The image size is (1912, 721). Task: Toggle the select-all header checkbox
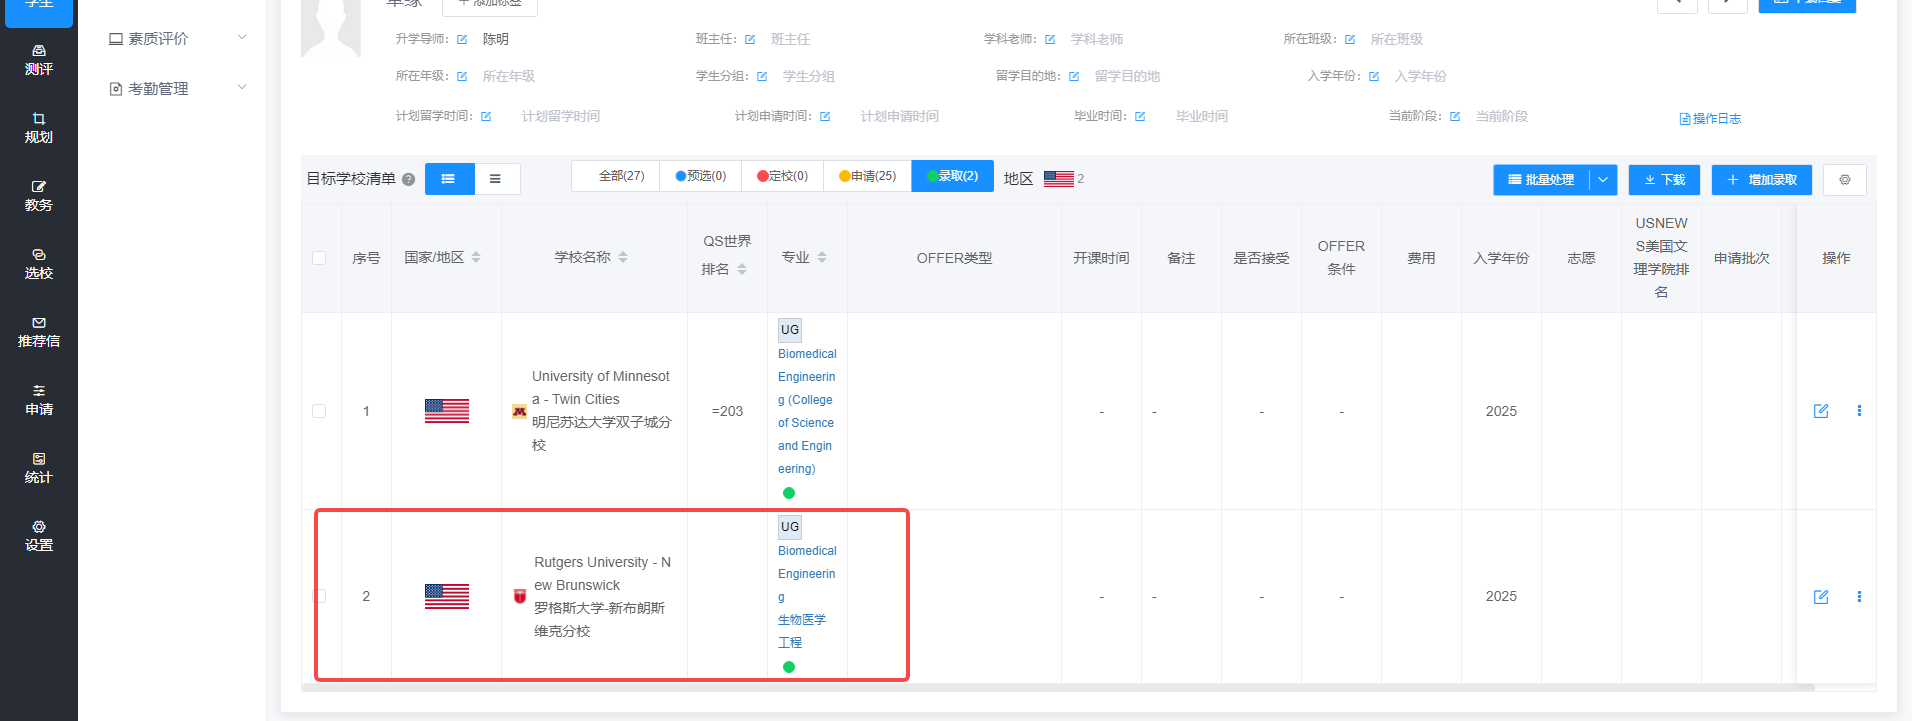(319, 258)
